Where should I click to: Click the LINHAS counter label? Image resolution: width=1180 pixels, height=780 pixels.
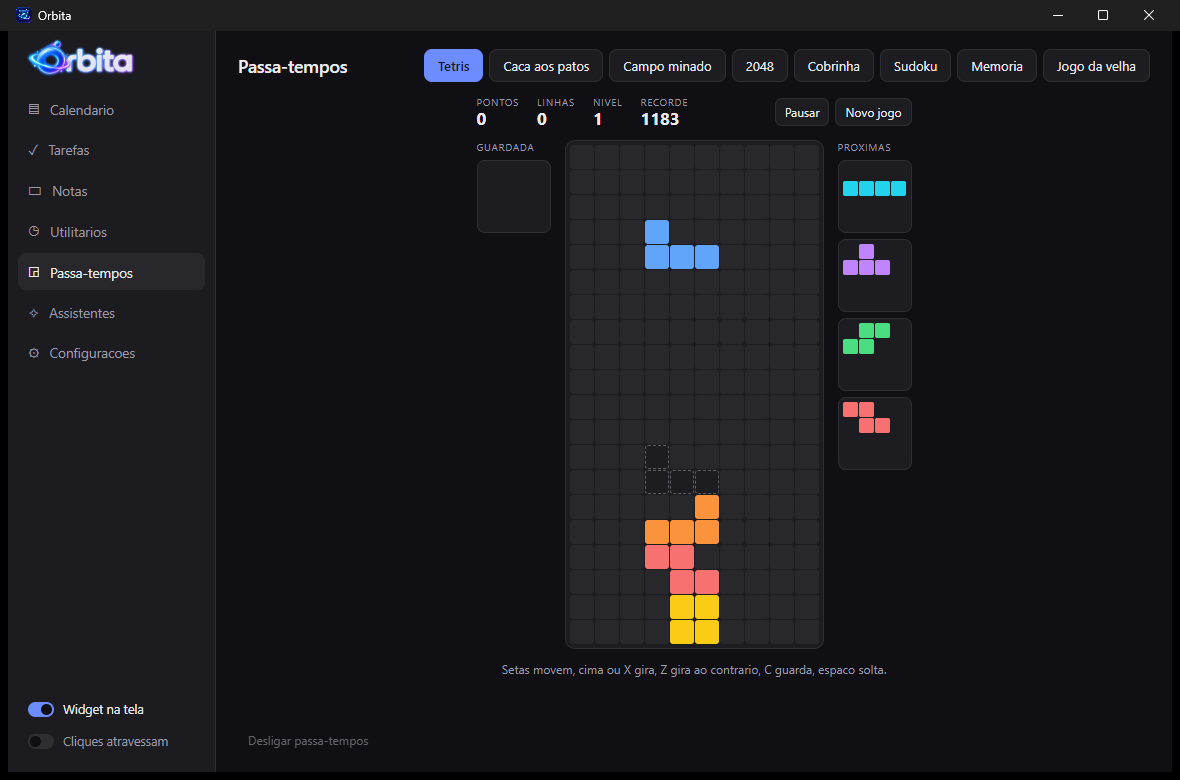click(555, 102)
